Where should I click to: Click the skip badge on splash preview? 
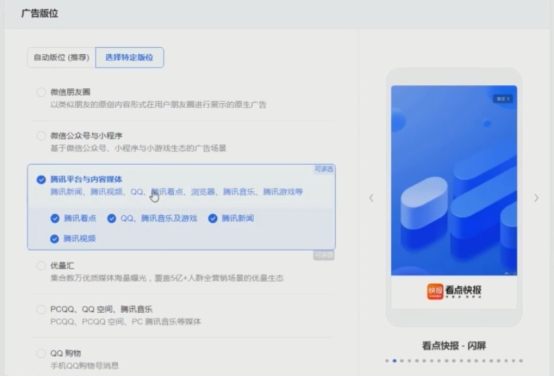[x=503, y=99]
